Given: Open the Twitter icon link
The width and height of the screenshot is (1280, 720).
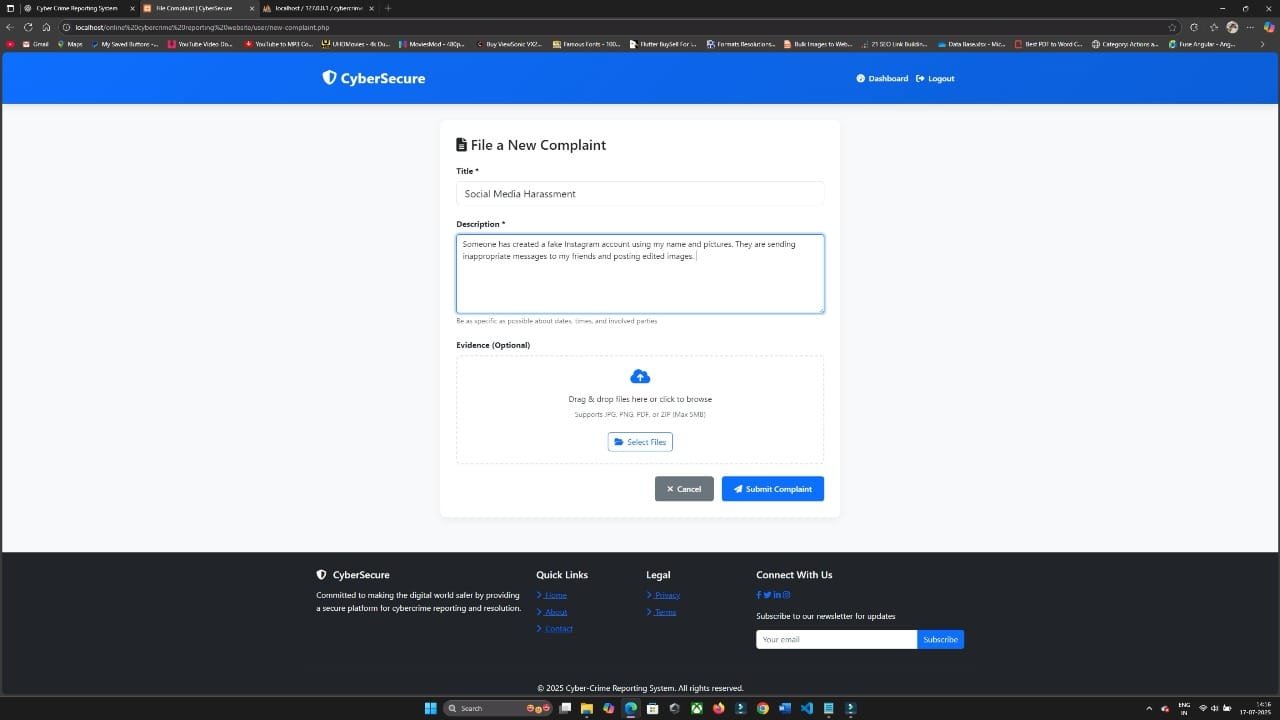Looking at the screenshot, I should [767, 595].
